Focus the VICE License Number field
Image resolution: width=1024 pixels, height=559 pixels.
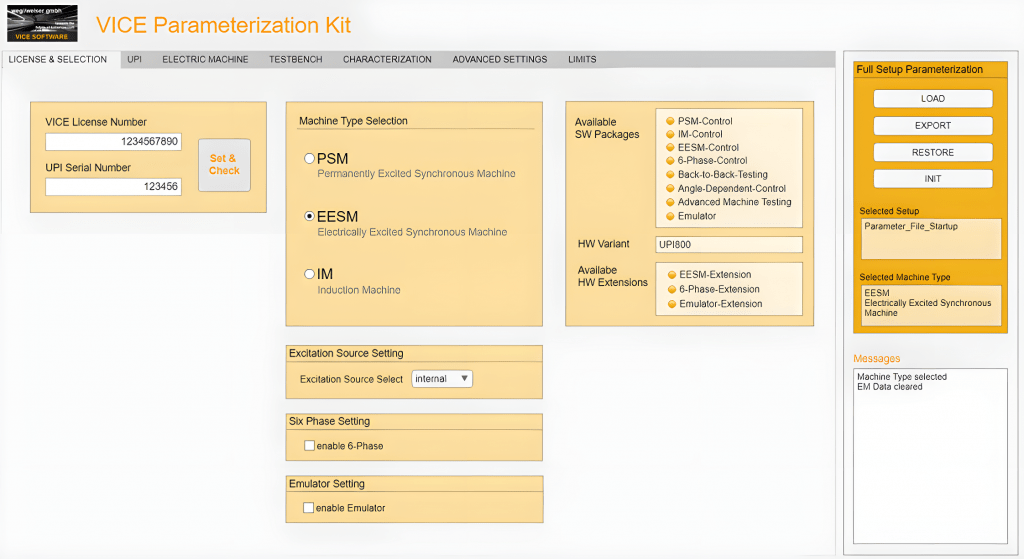click(x=114, y=142)
